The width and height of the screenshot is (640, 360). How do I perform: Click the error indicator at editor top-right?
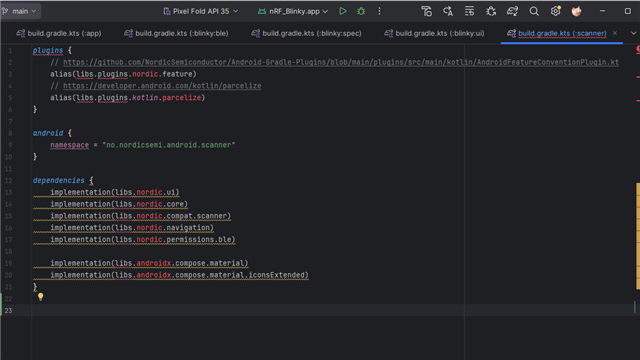pos(637,50)
